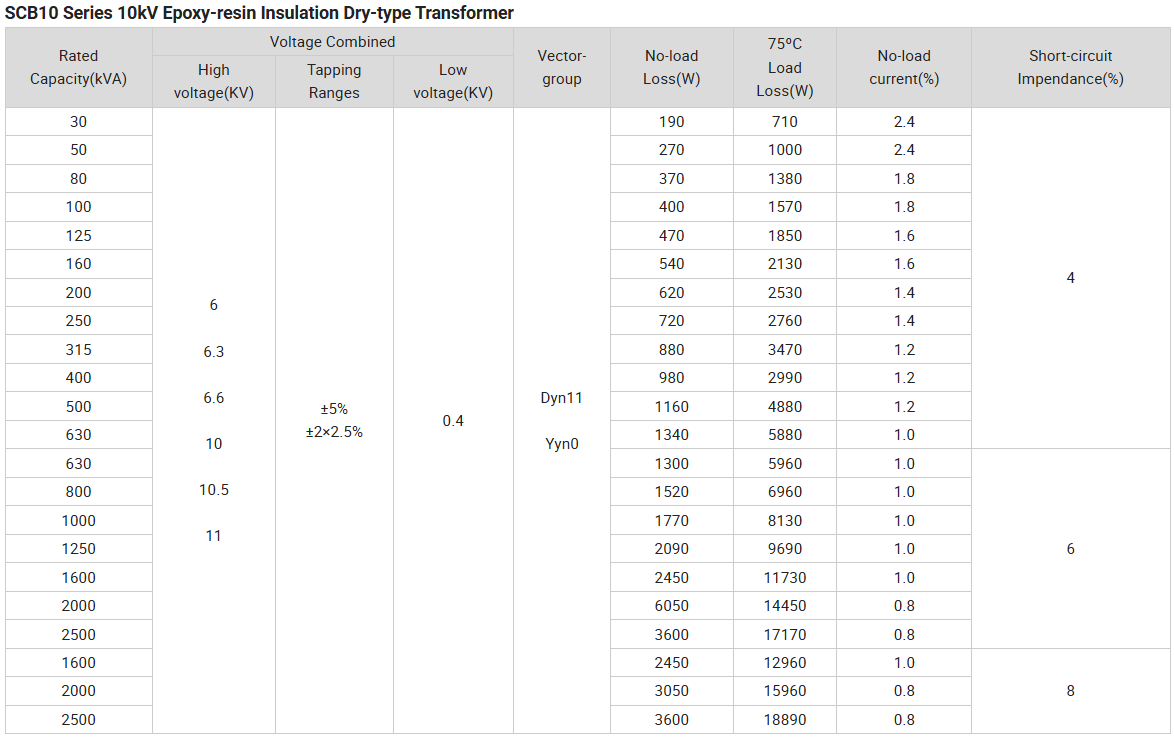Select the 0.4 low voltage value
Viewport: 1174px width, 739px height.
tap(453, 421)
